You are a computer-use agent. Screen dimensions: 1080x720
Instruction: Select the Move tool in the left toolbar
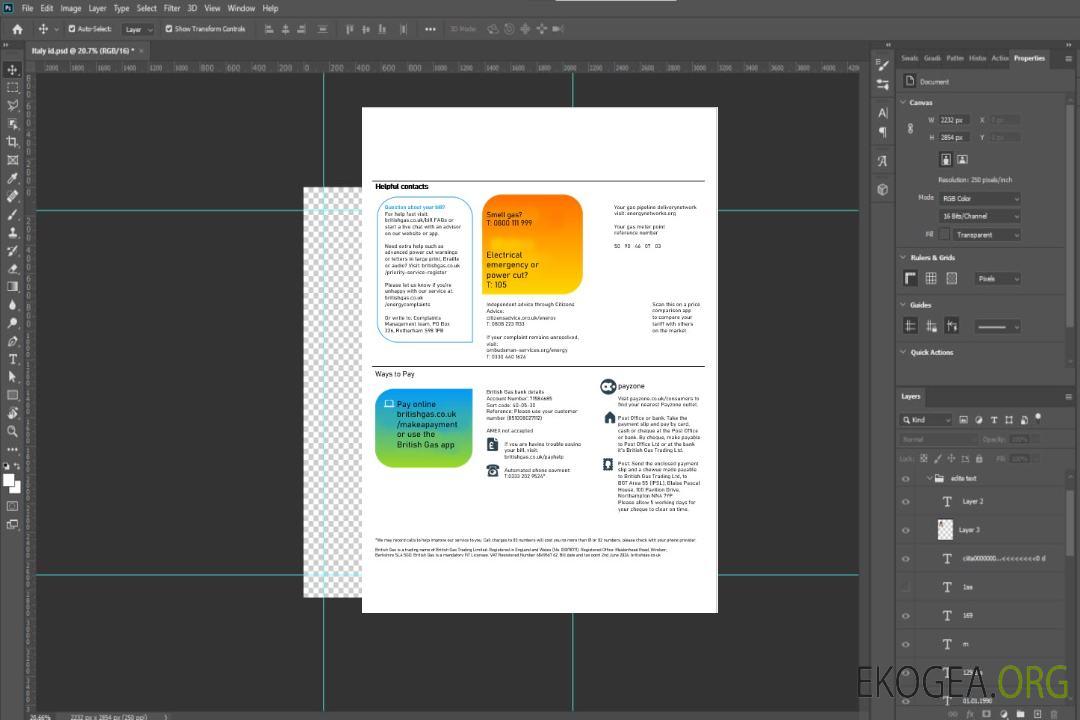pos(12,70)
